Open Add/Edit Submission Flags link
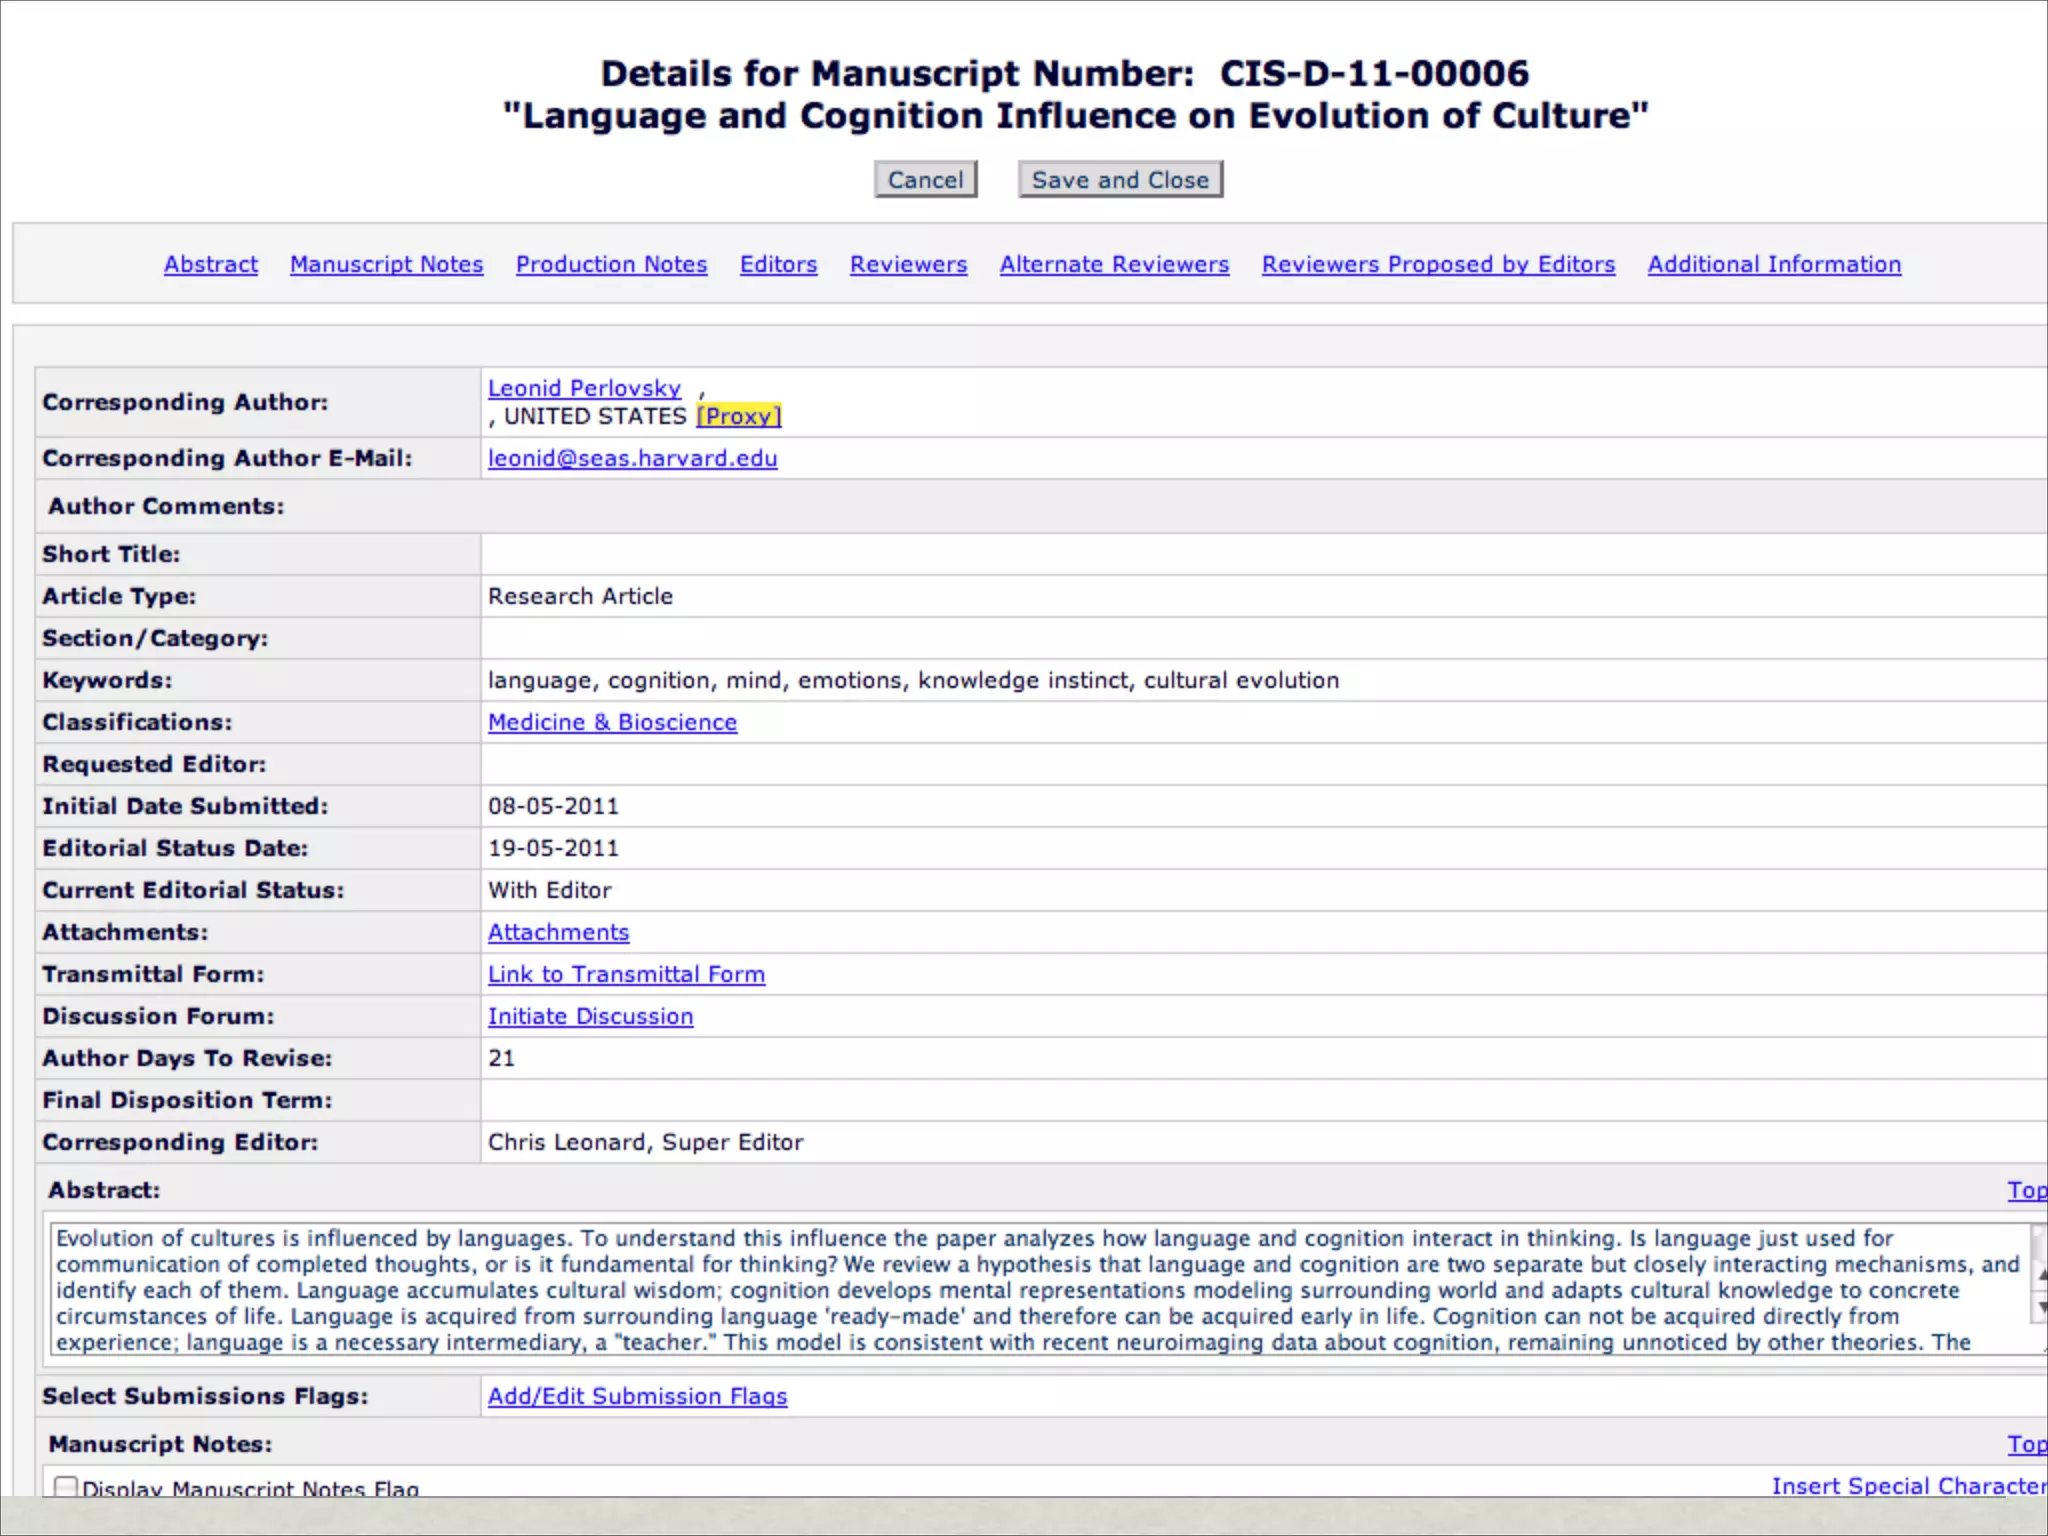Screen dimensions: 2048x1536 (x=637, y=1396)
